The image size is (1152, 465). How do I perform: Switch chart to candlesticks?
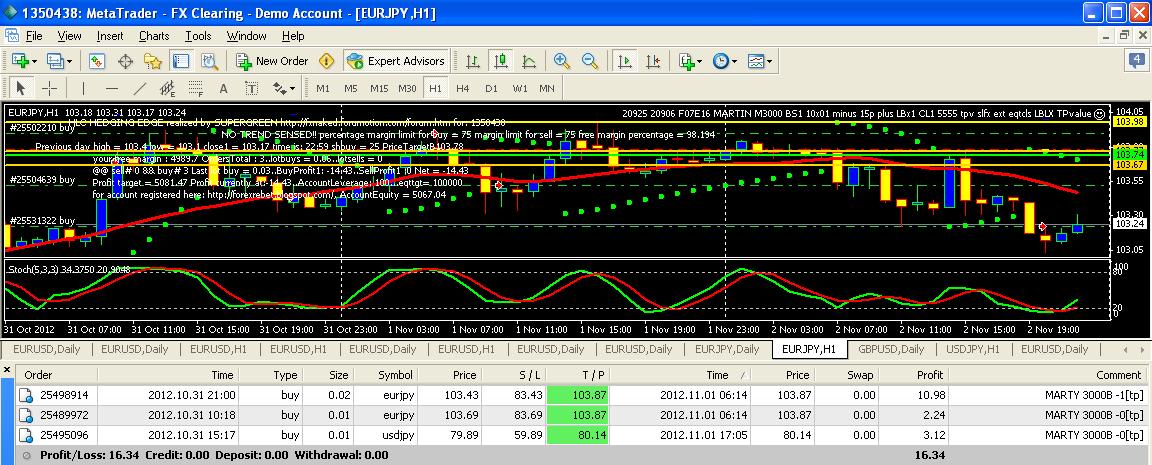(501, 61)
